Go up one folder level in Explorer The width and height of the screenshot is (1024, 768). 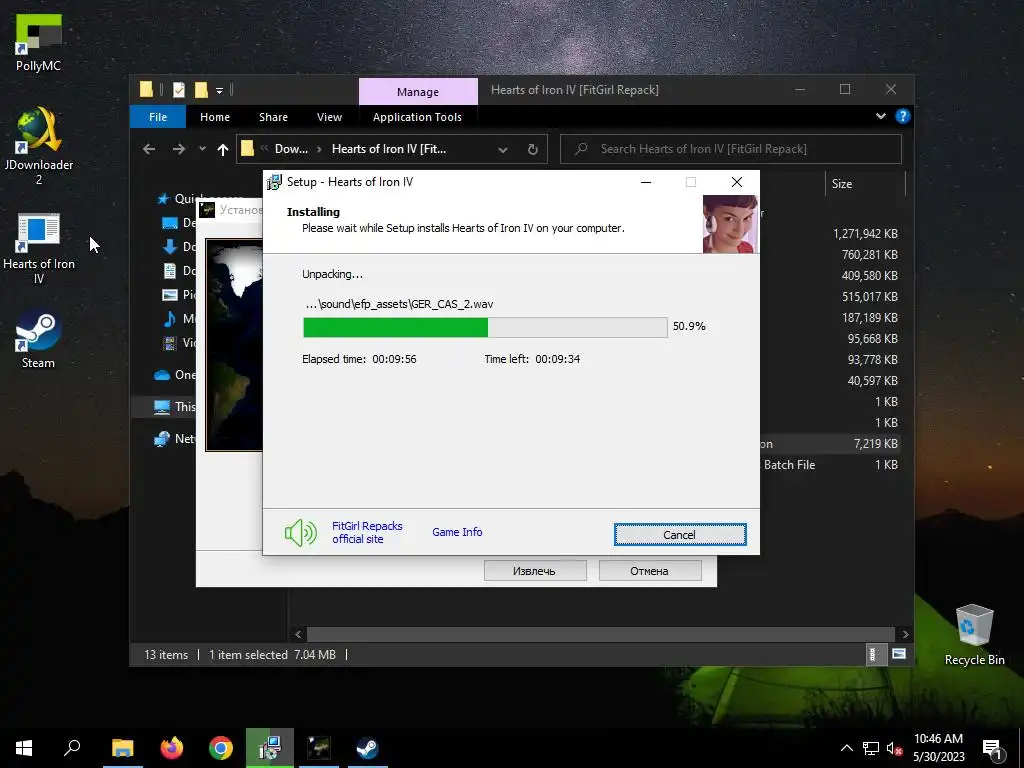[223, 150]
